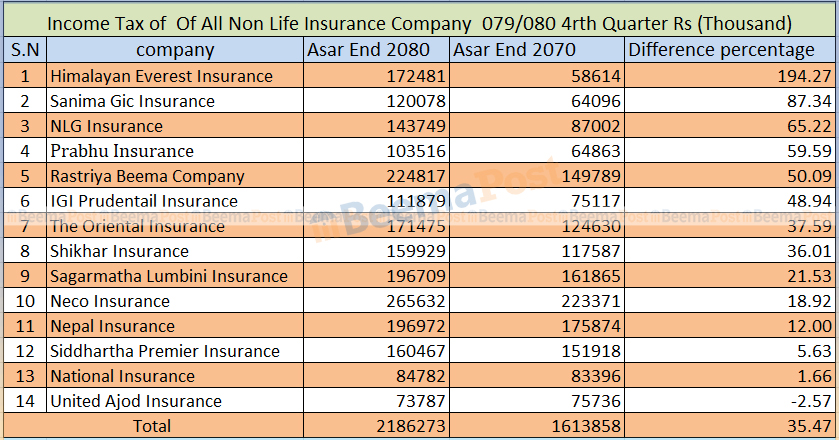Click the table title about Income Tax
The height and width of the screenshot is (440, 839).
pyautogui.click(x=420, y=22)
